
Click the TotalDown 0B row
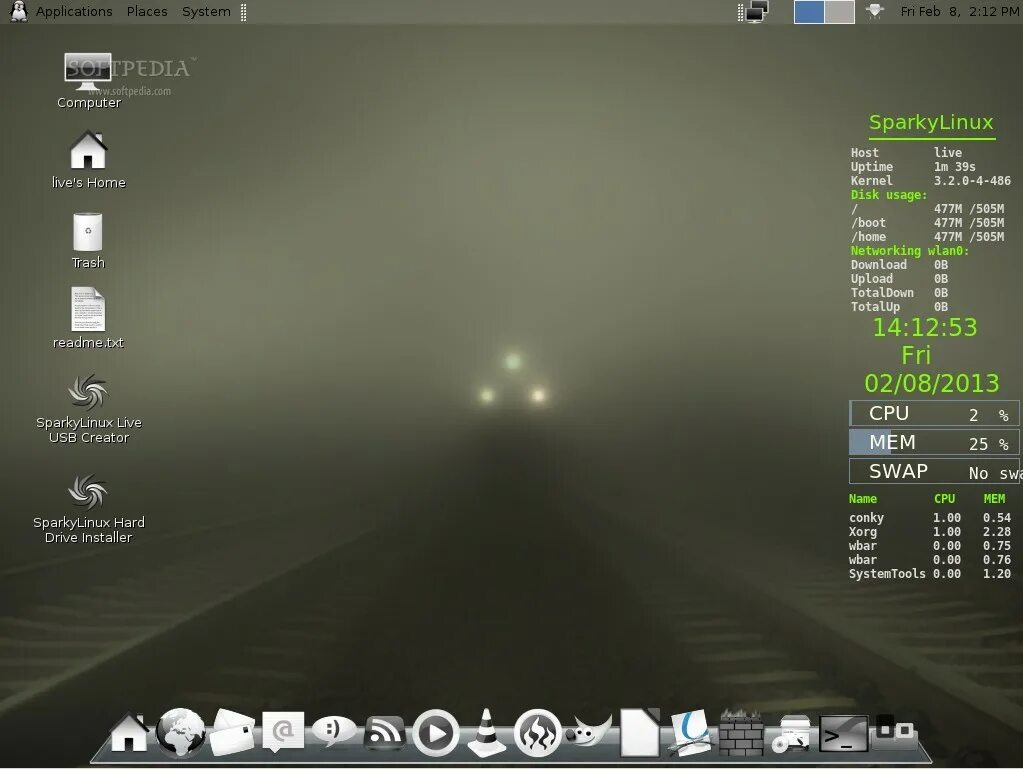(899, 293)
